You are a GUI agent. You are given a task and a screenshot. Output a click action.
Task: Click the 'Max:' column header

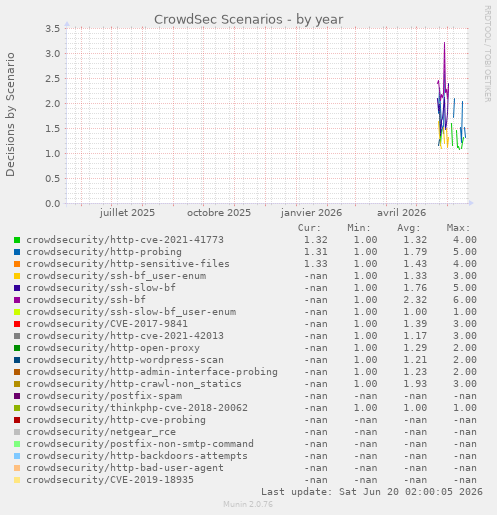458,228
